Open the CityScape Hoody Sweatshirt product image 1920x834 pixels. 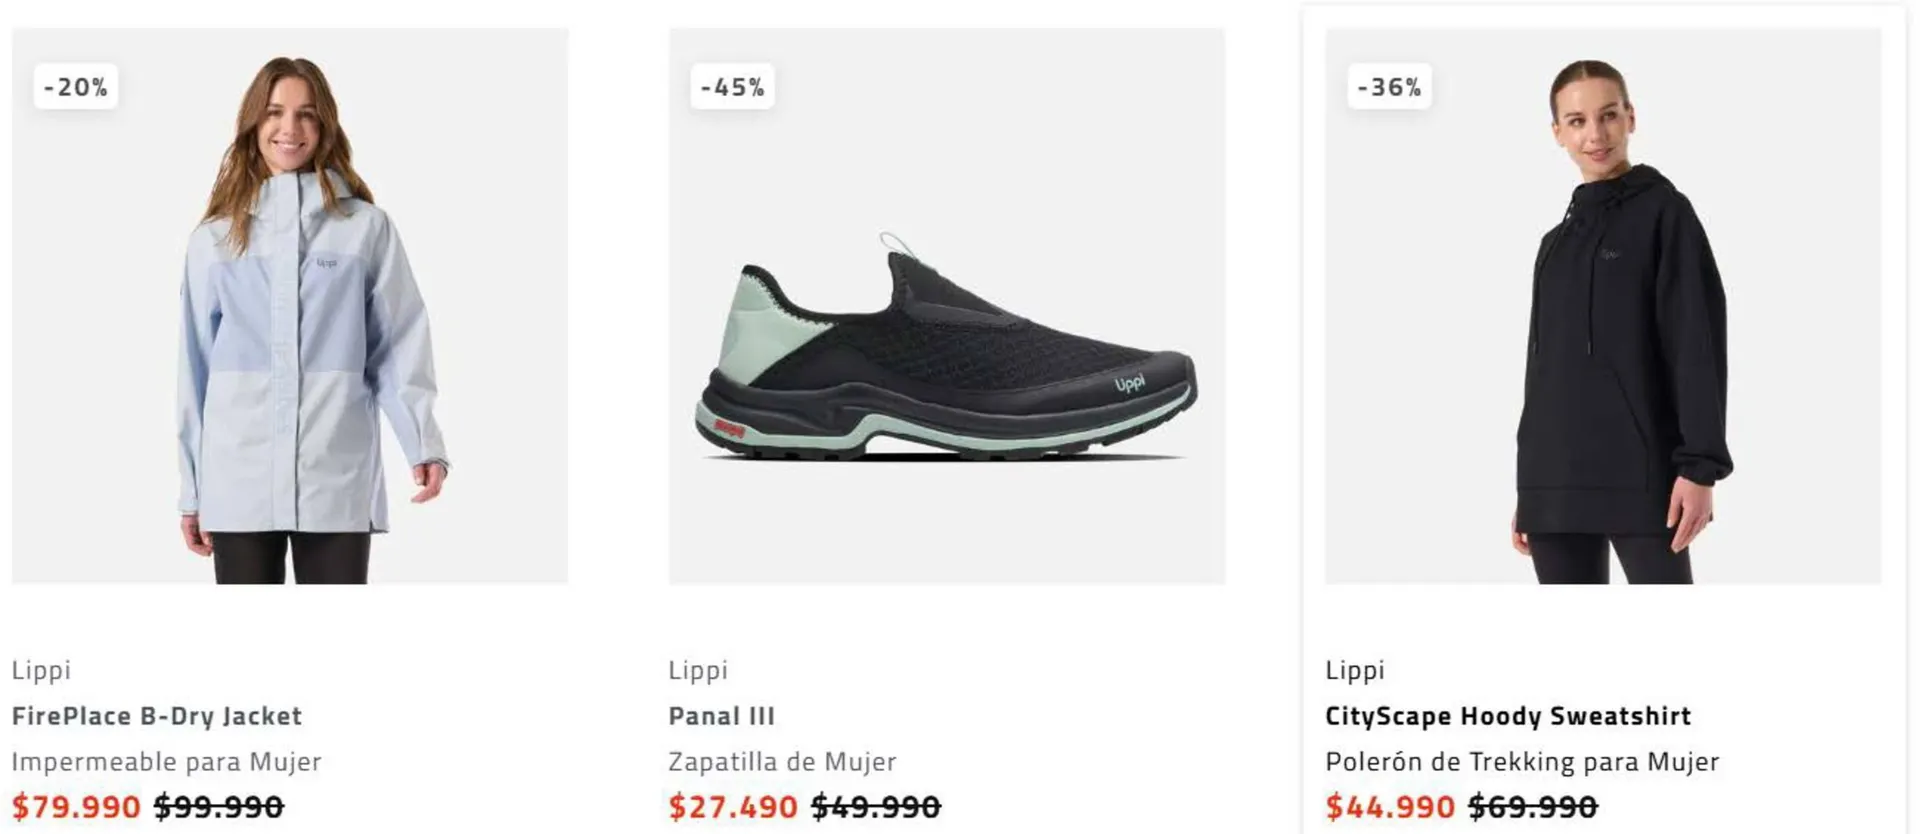coord(1603,320)
